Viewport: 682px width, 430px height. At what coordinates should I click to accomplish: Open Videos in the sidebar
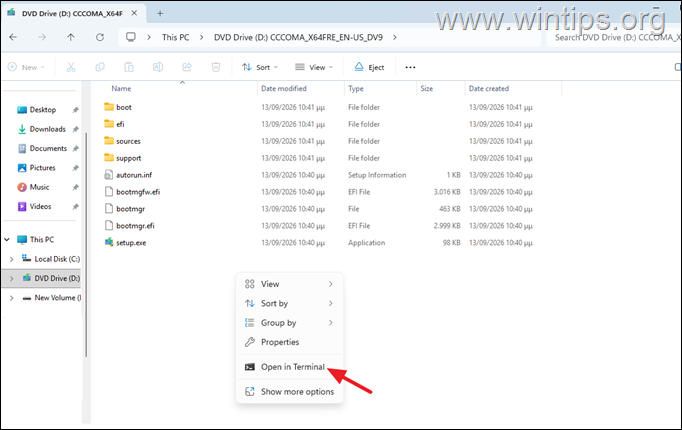pos(40,207)
